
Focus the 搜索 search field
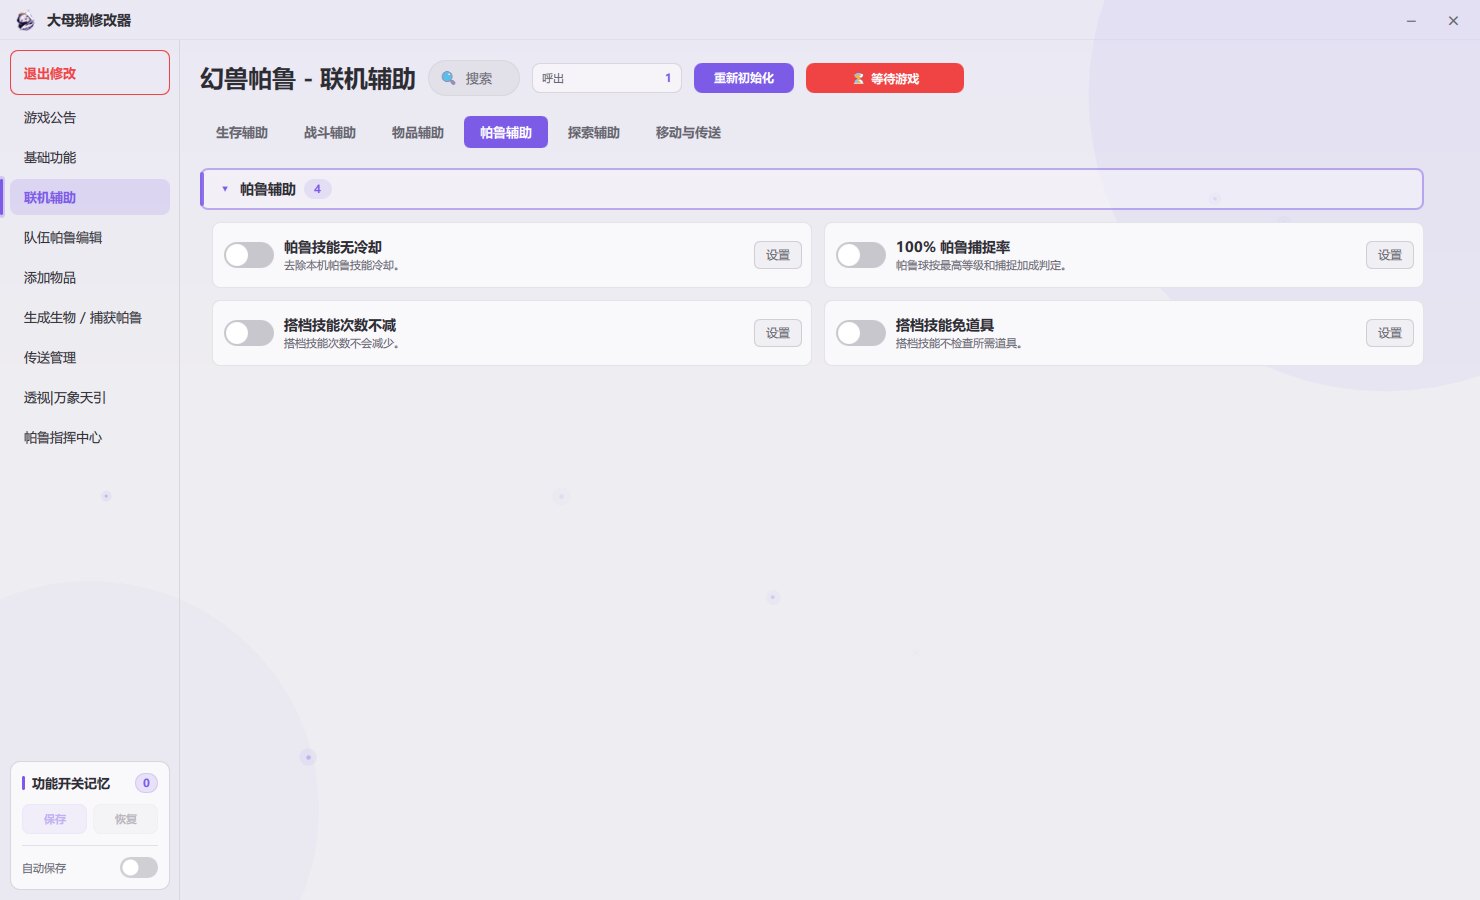[x=474, y=78]
